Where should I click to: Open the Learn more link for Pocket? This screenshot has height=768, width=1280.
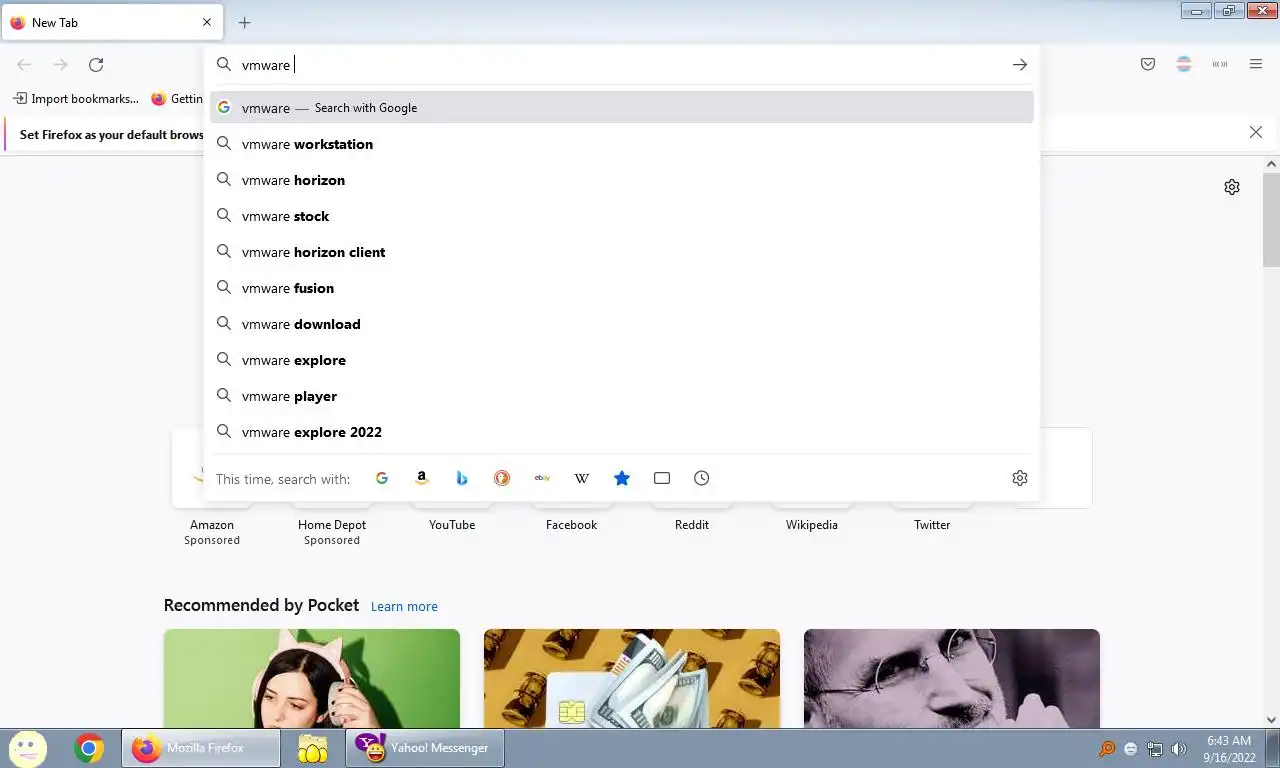404,606
